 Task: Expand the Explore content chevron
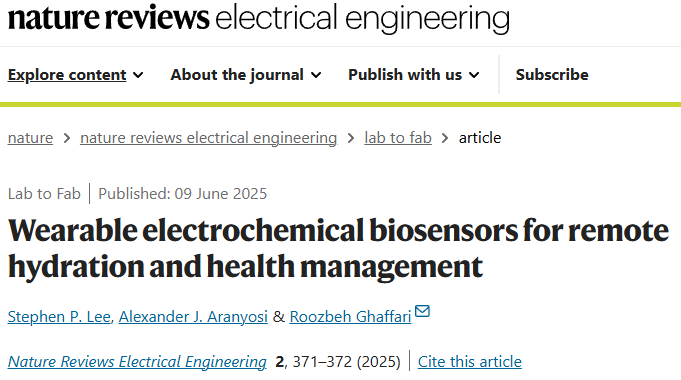(x=138, y=75)
